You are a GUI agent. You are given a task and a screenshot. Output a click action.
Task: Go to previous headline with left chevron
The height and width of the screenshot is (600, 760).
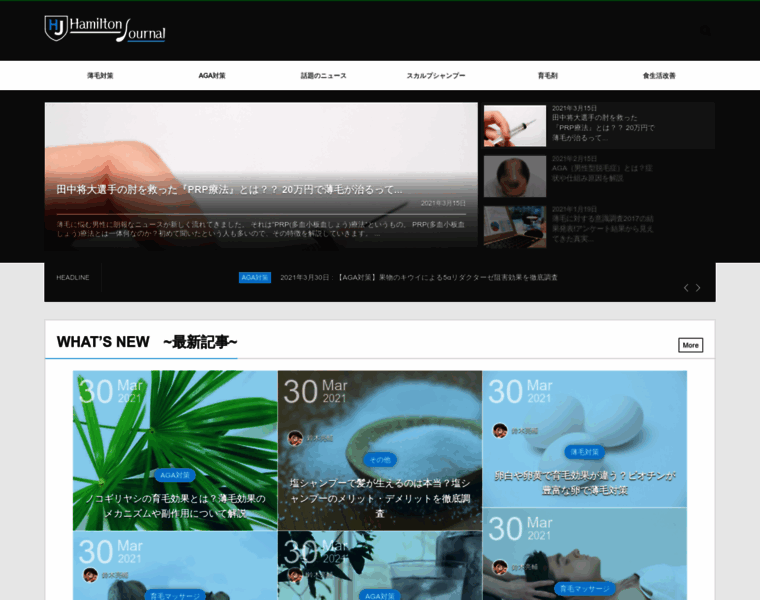(686, 288)
